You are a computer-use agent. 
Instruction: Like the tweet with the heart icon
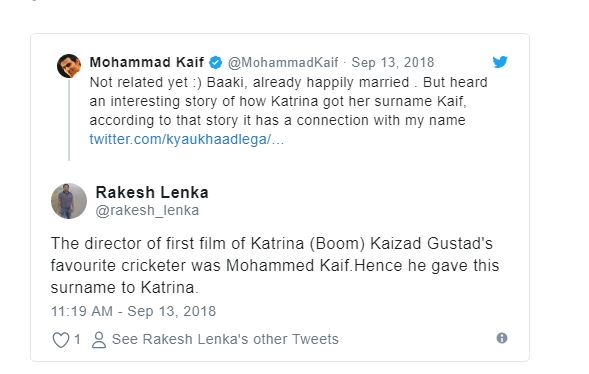[60, 340]
